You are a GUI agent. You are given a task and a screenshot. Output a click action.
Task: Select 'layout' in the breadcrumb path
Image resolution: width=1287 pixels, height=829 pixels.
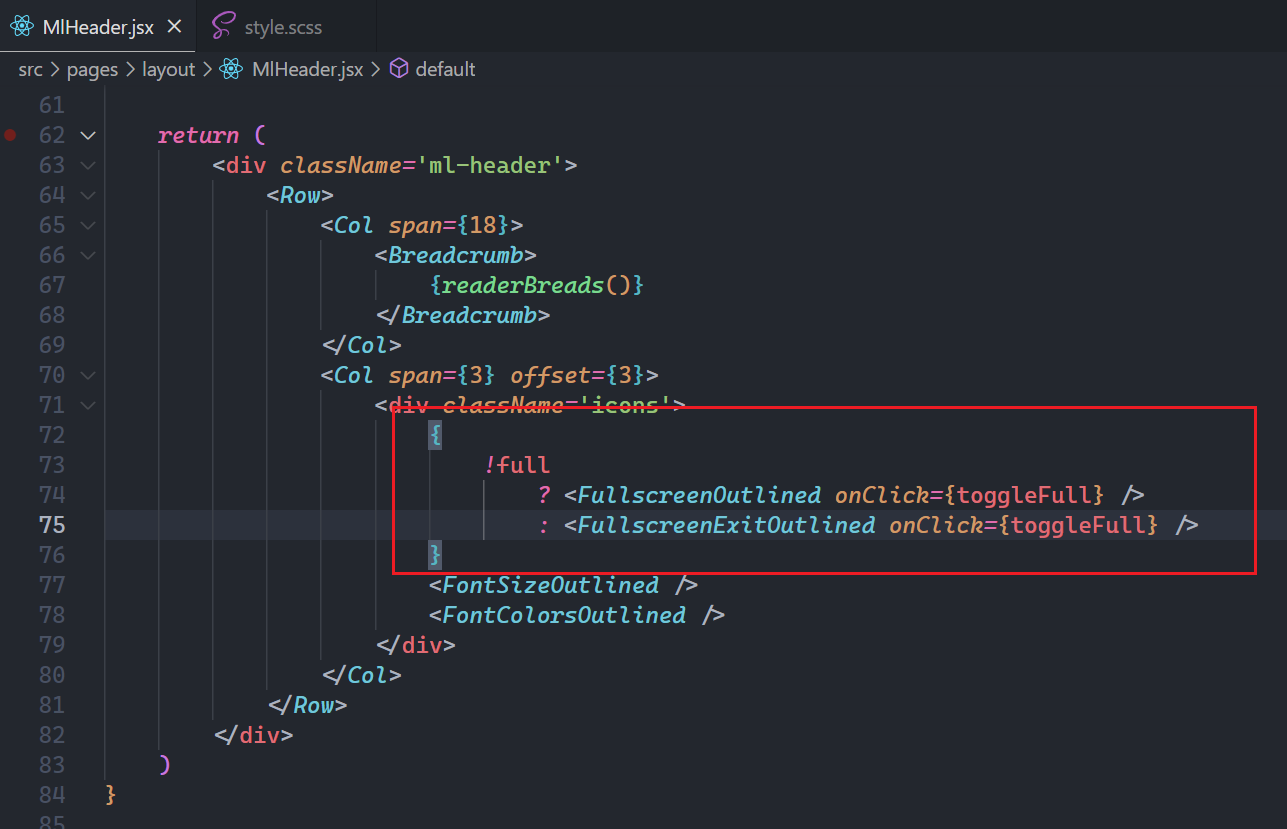pos(168,70)
